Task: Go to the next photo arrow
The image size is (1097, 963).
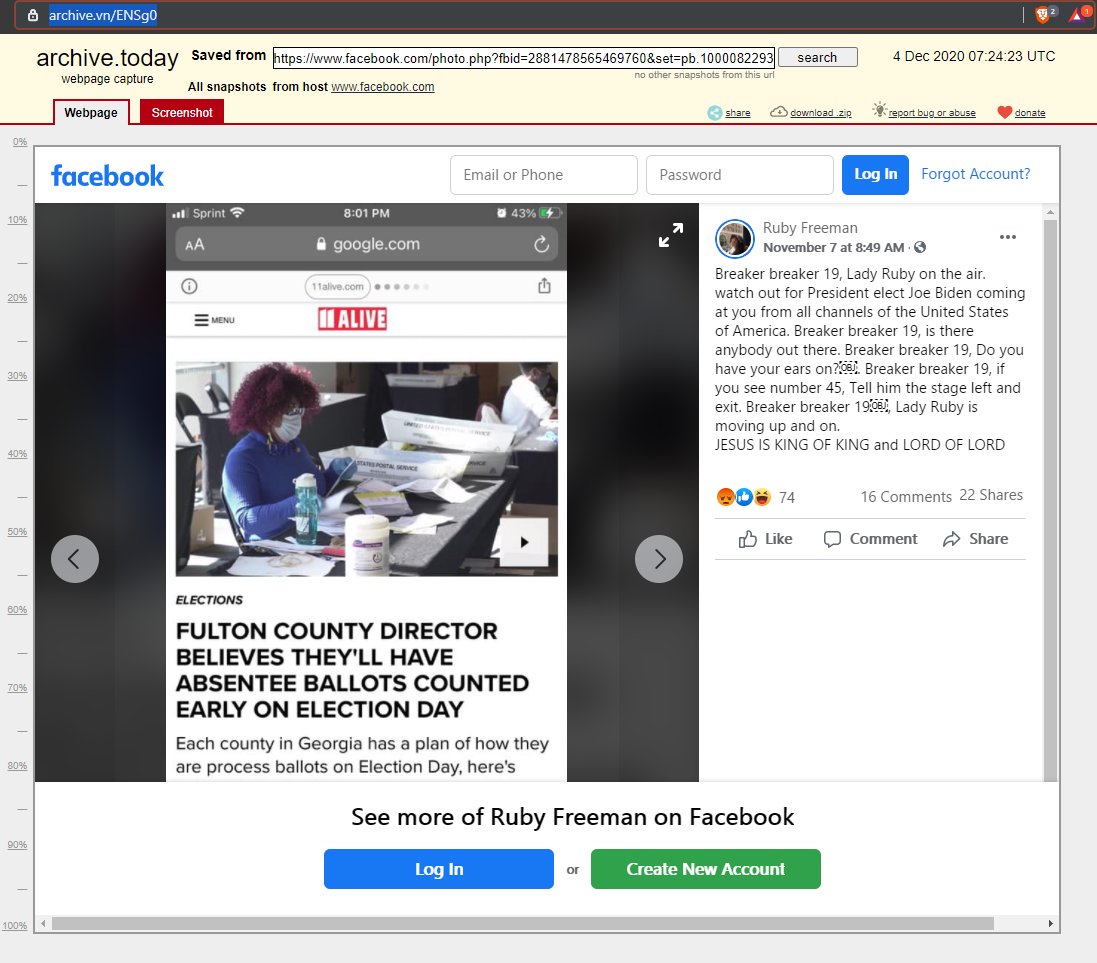Action: coord(659,559)
